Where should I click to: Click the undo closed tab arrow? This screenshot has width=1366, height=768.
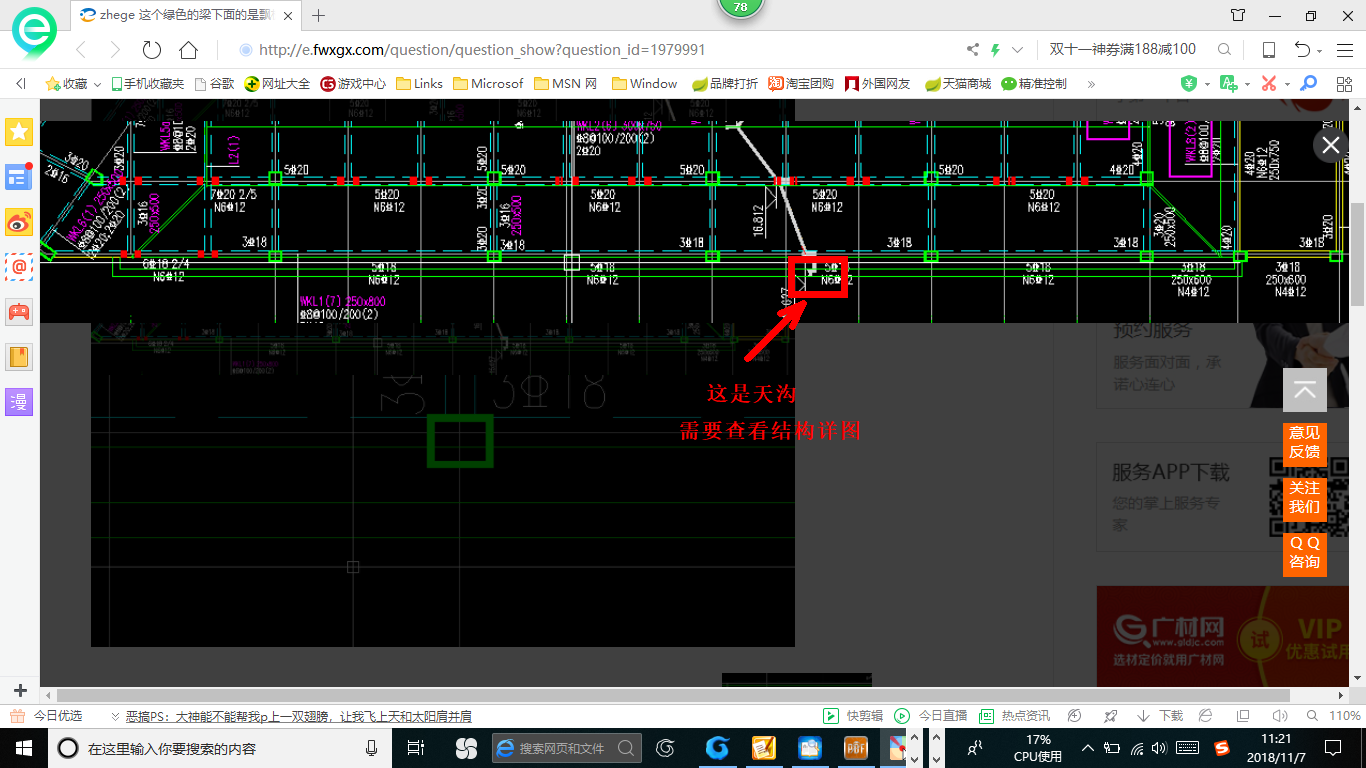(x=1302, y=50)
